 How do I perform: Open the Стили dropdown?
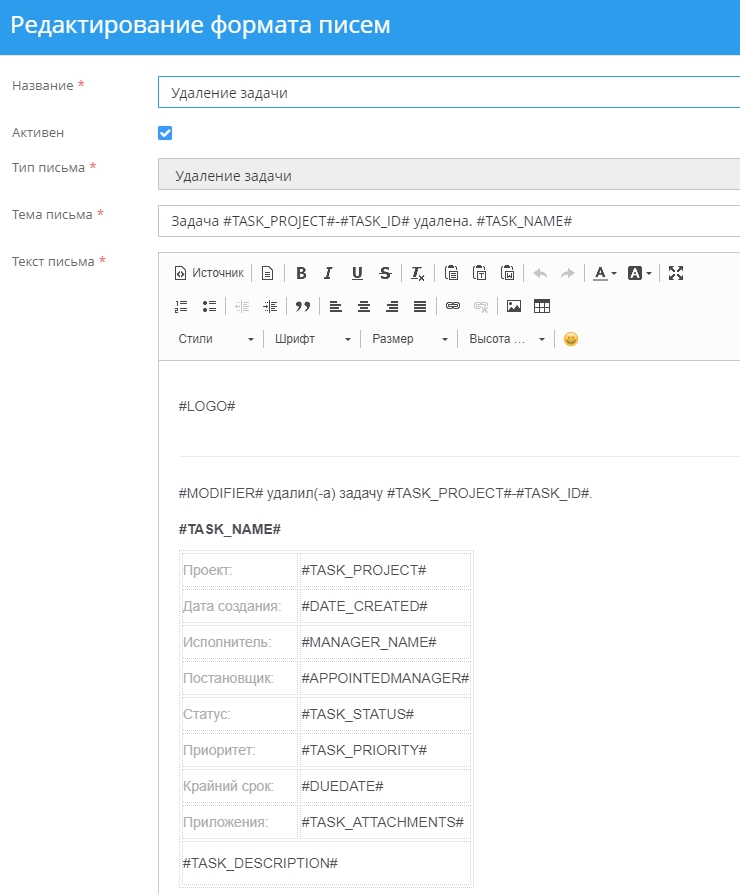[x=216, y=339]
